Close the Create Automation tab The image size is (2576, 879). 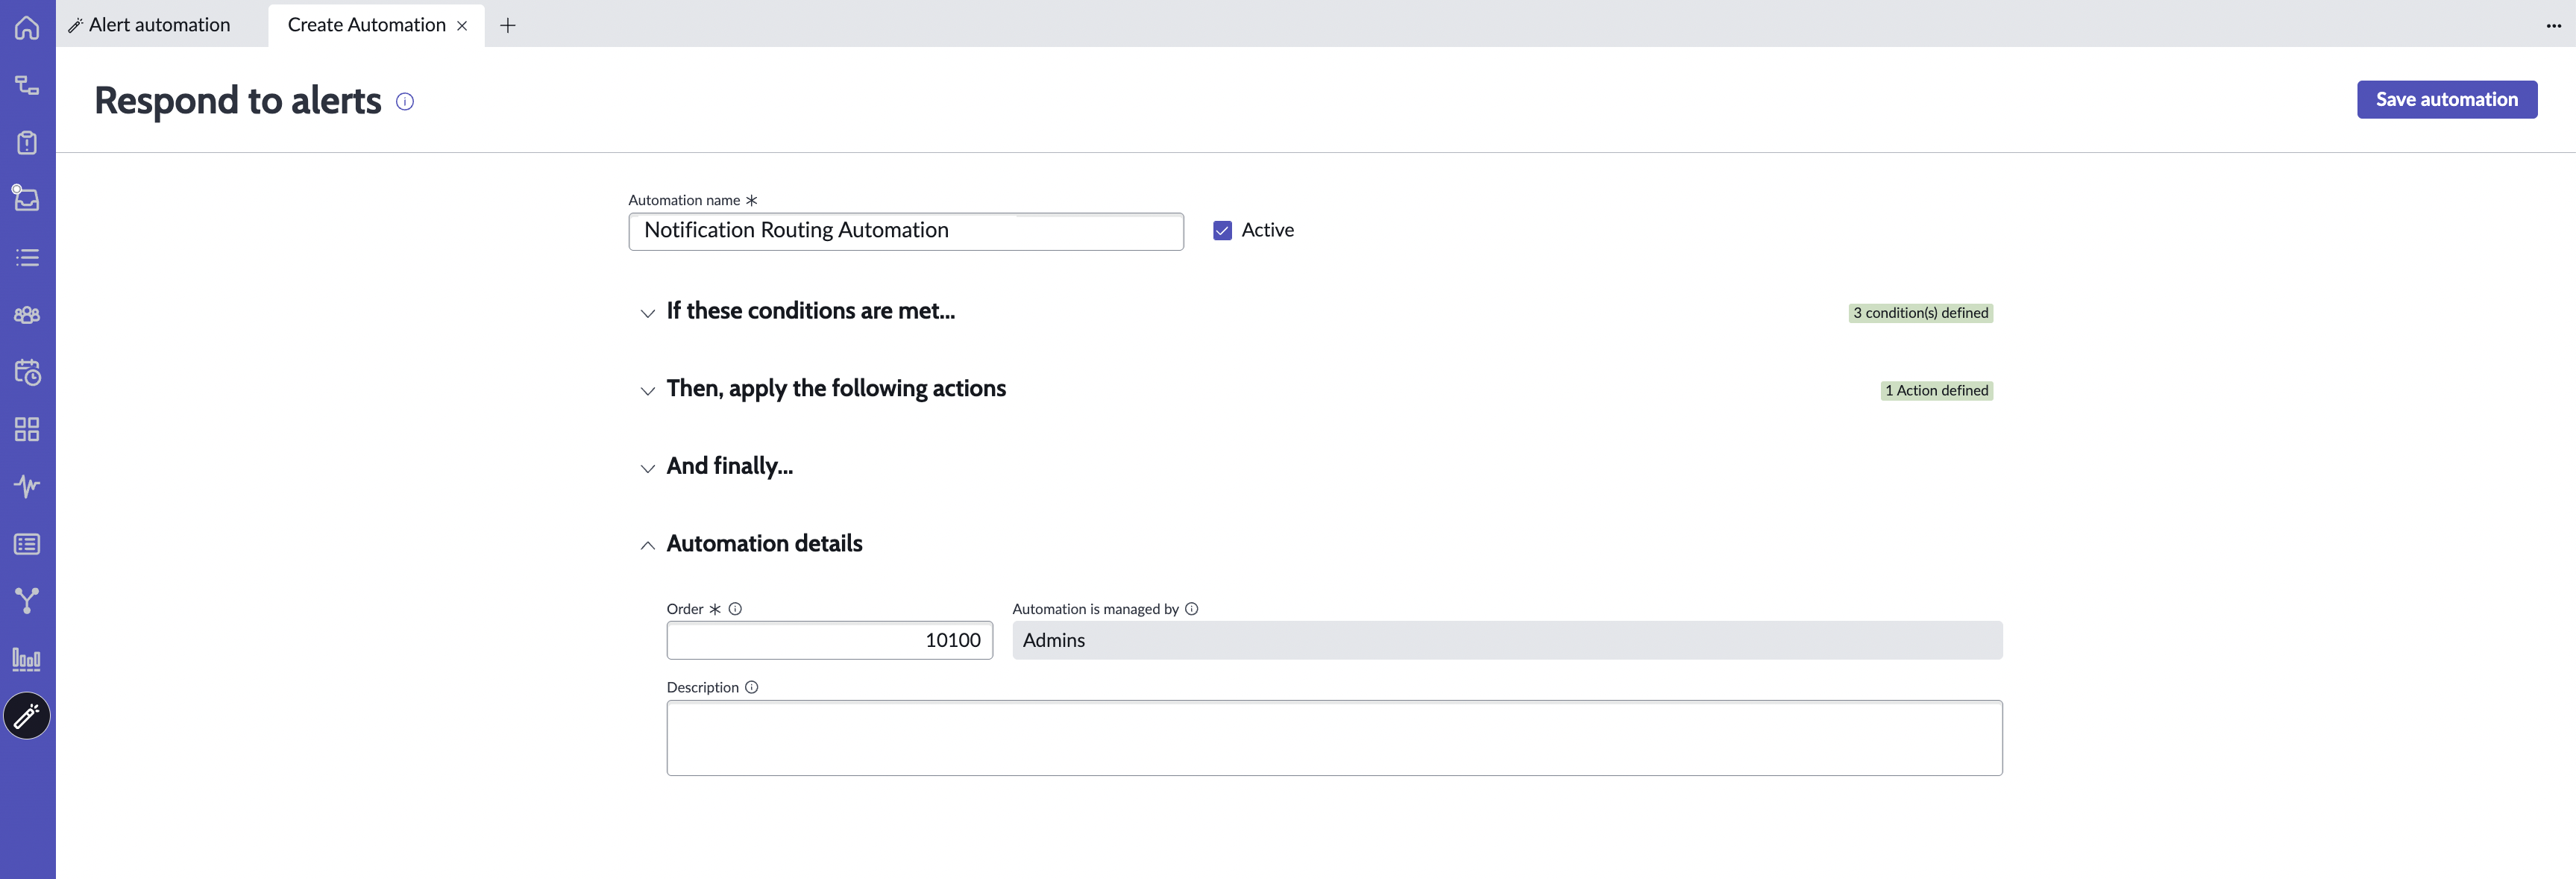(x=462, y=26)
